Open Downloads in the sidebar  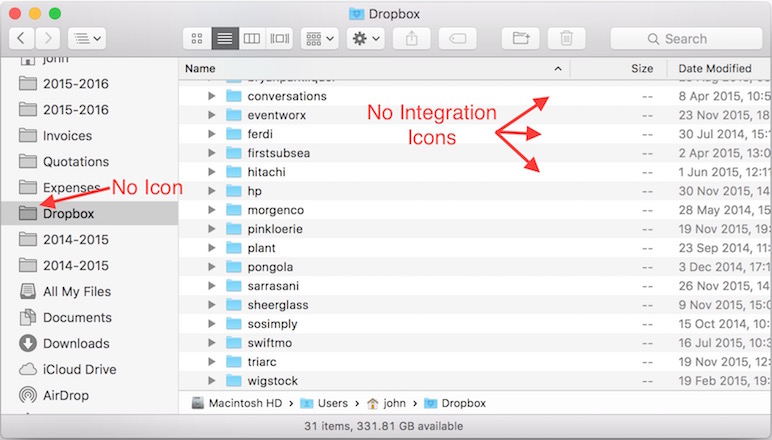click(89, 344)
